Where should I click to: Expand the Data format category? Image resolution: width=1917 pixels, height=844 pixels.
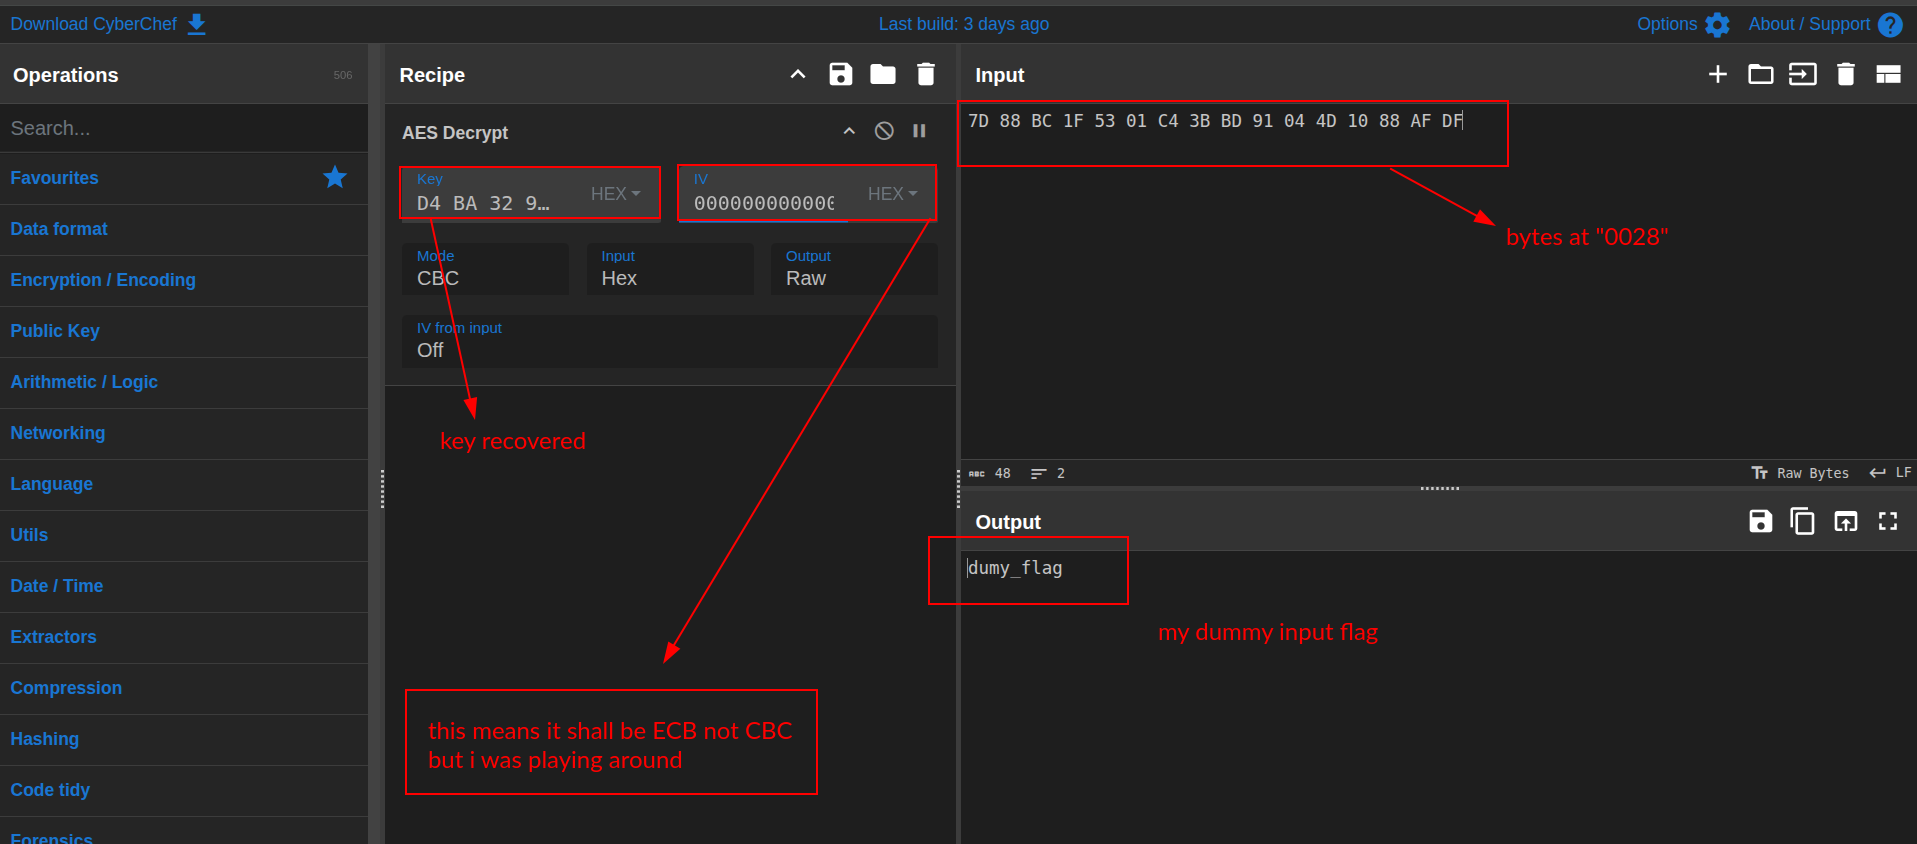(x=184, y=229)
